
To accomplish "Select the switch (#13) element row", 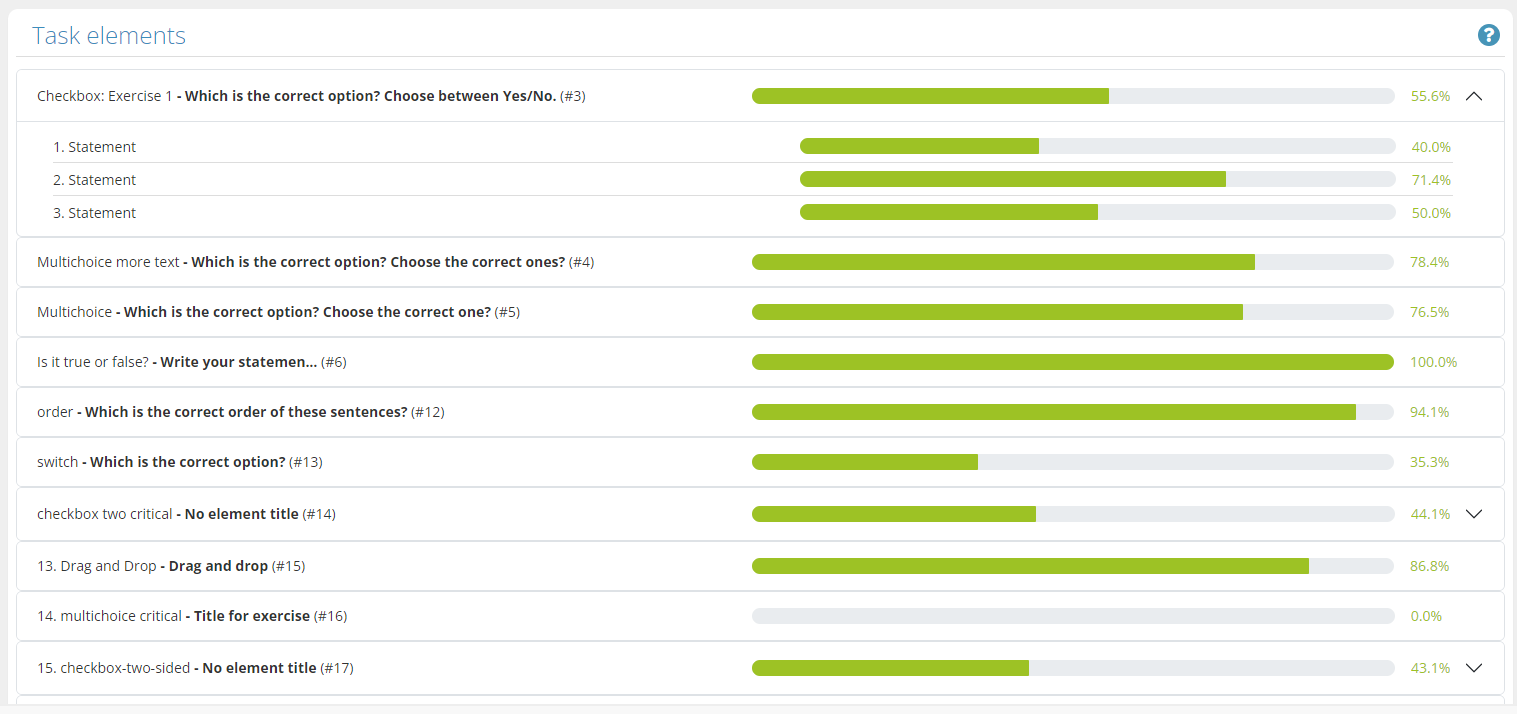I will pos(760,462).
